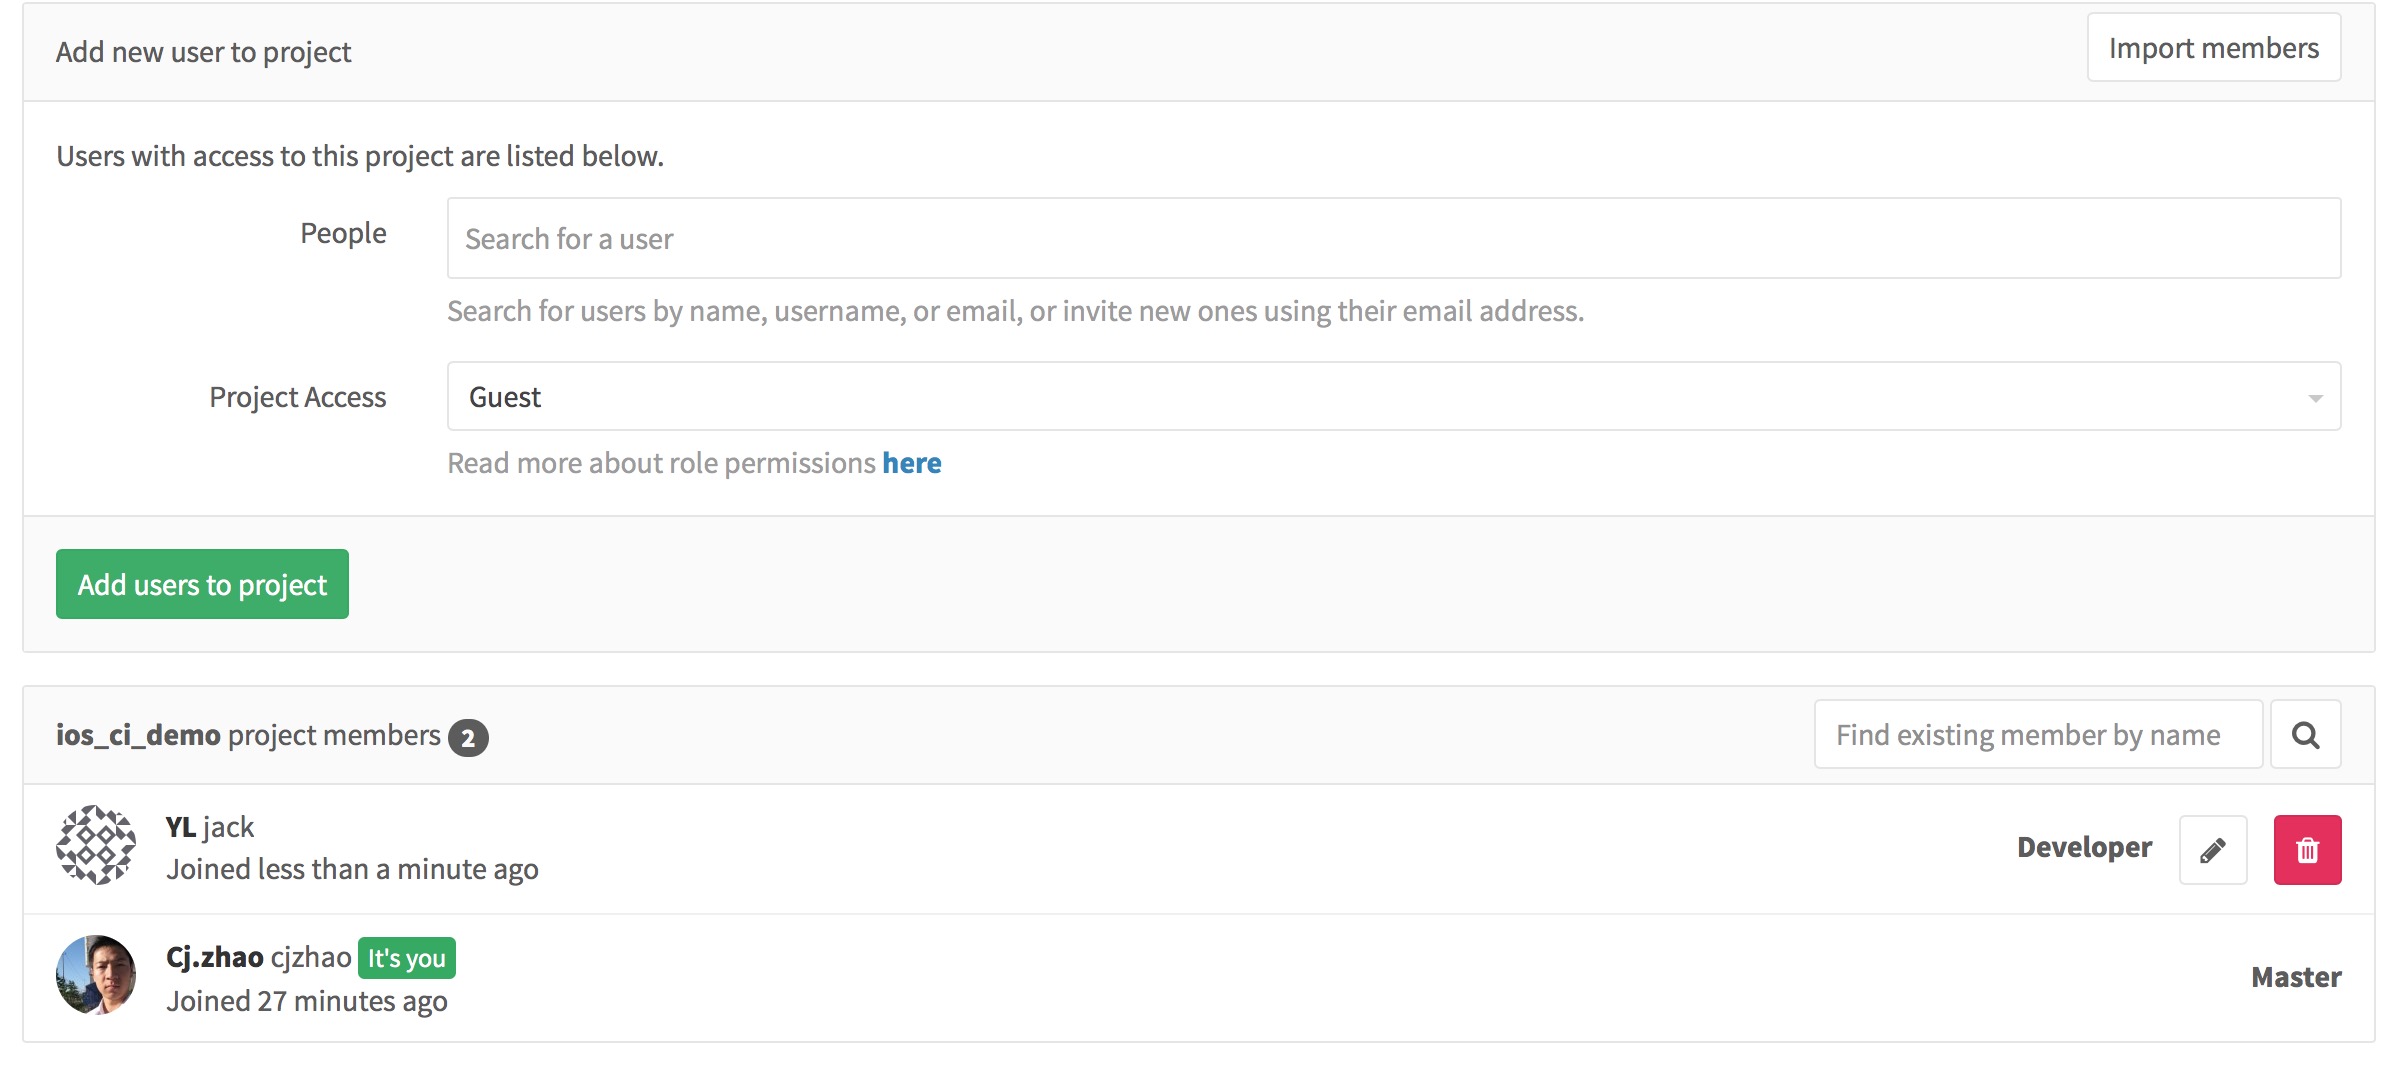The height and width of the screenshot is (1072, 2388).
Task: Click the members count badge showing 2
Action: [x=468, y=737]
